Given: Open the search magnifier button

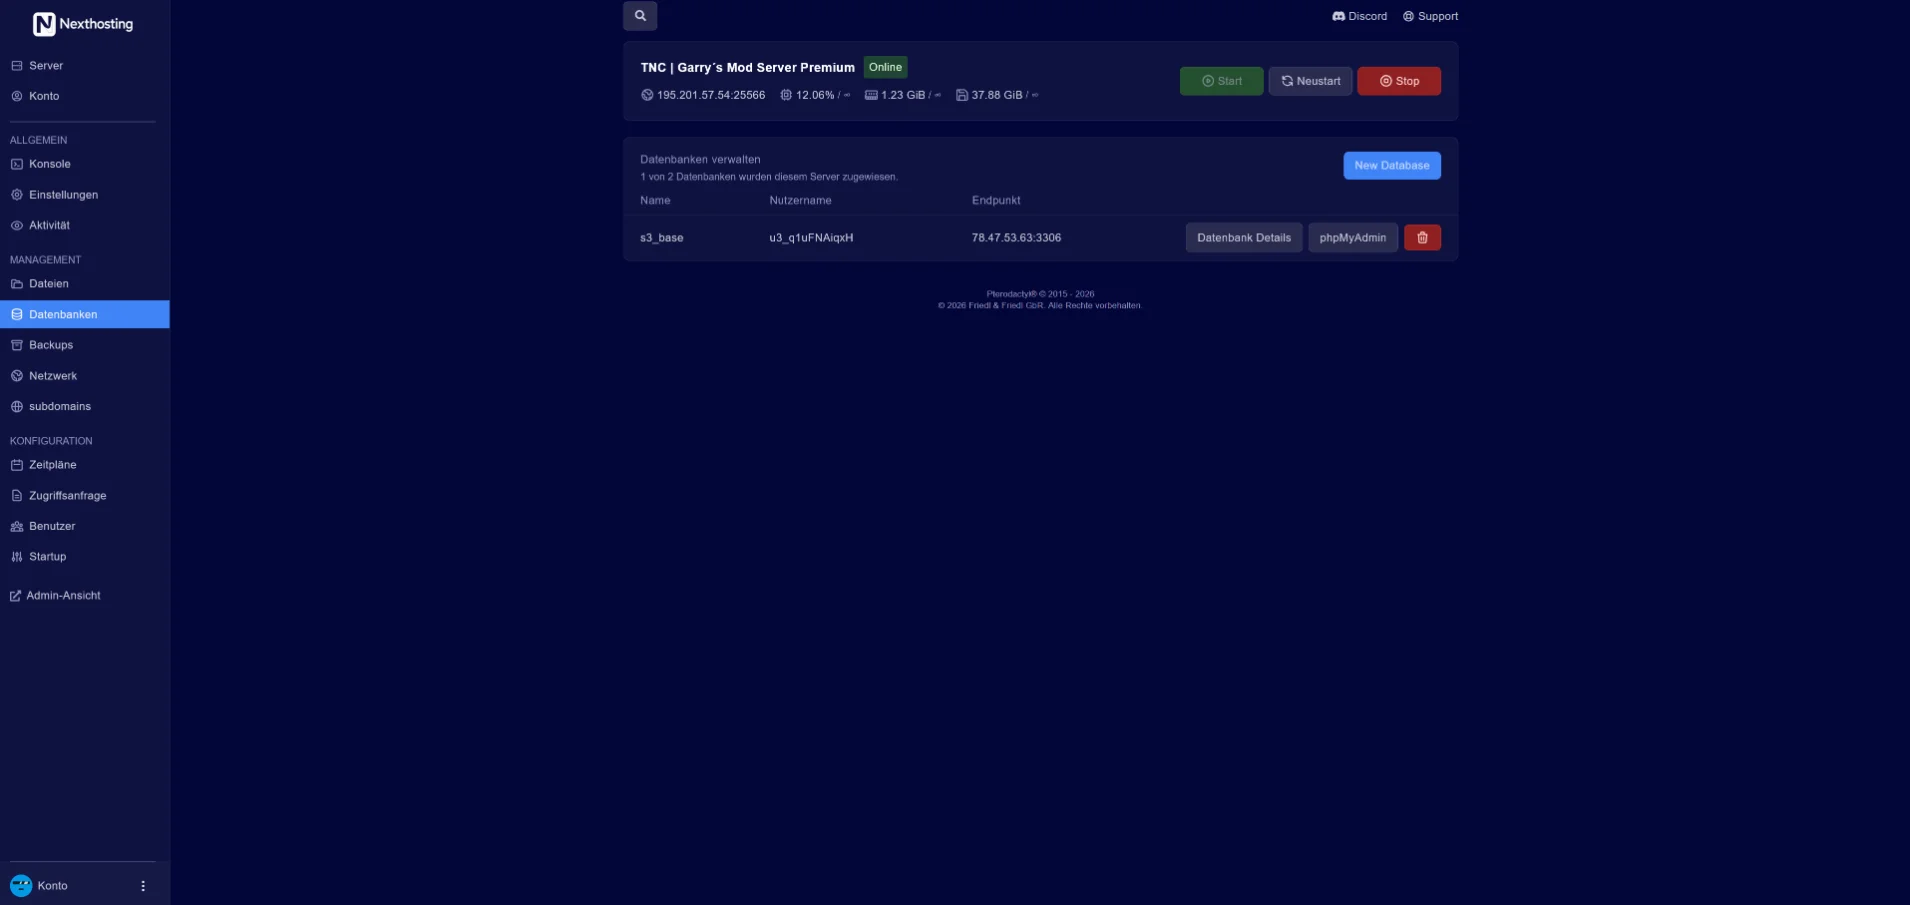Looking at the screenshot, I should click(x=640, y=16).
